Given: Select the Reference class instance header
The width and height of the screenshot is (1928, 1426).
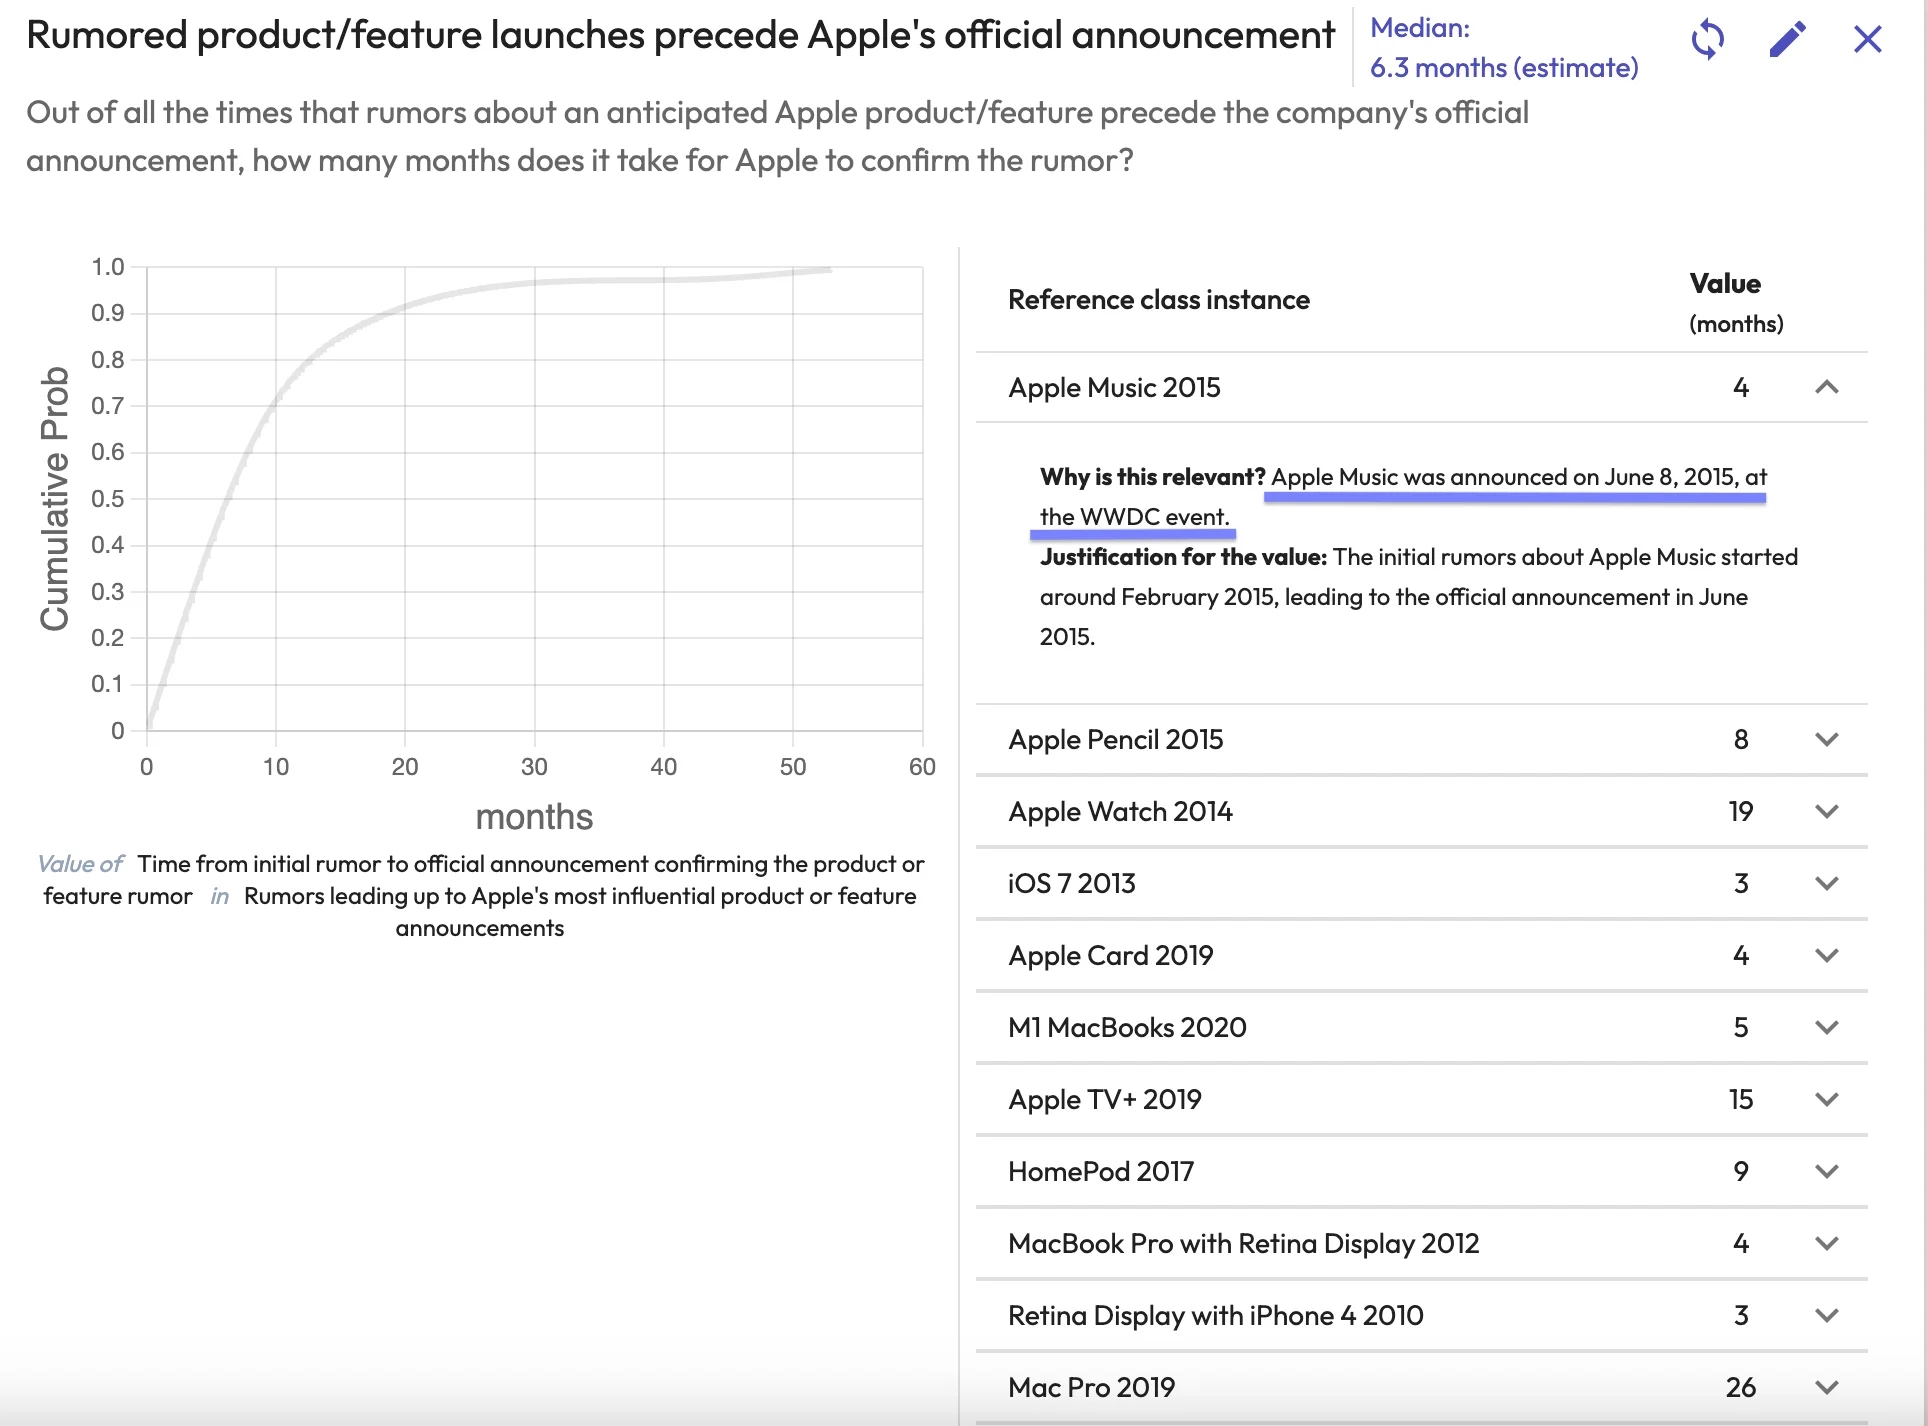Looking at the screenshot, I should click(1158, 299).
